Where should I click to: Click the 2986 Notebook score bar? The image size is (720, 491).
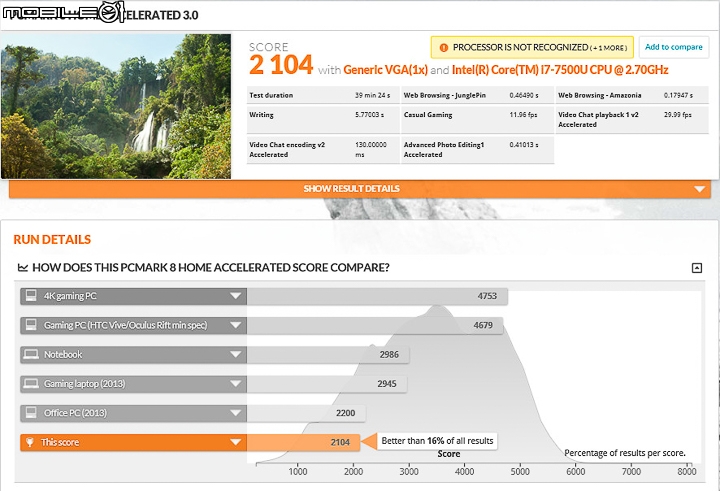pyautogui.click(x=328, y=355)
